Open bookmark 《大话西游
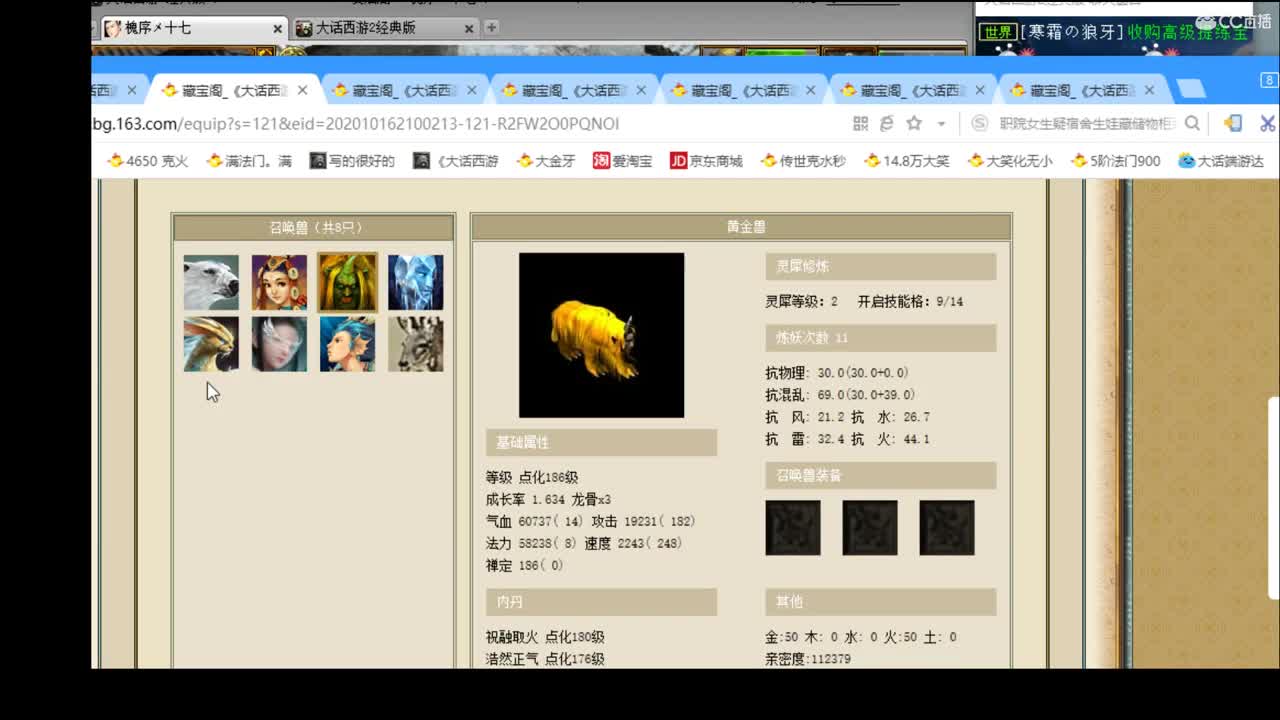Viewport: 1280px width, 720px height. click(456, 161)
